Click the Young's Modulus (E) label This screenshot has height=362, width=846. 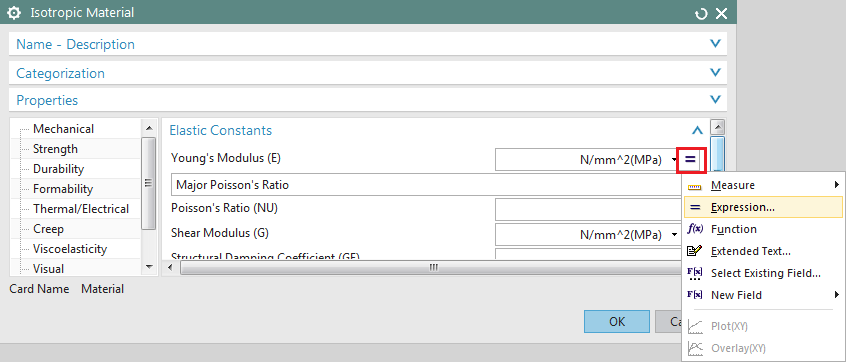click(x=226, y=158)
